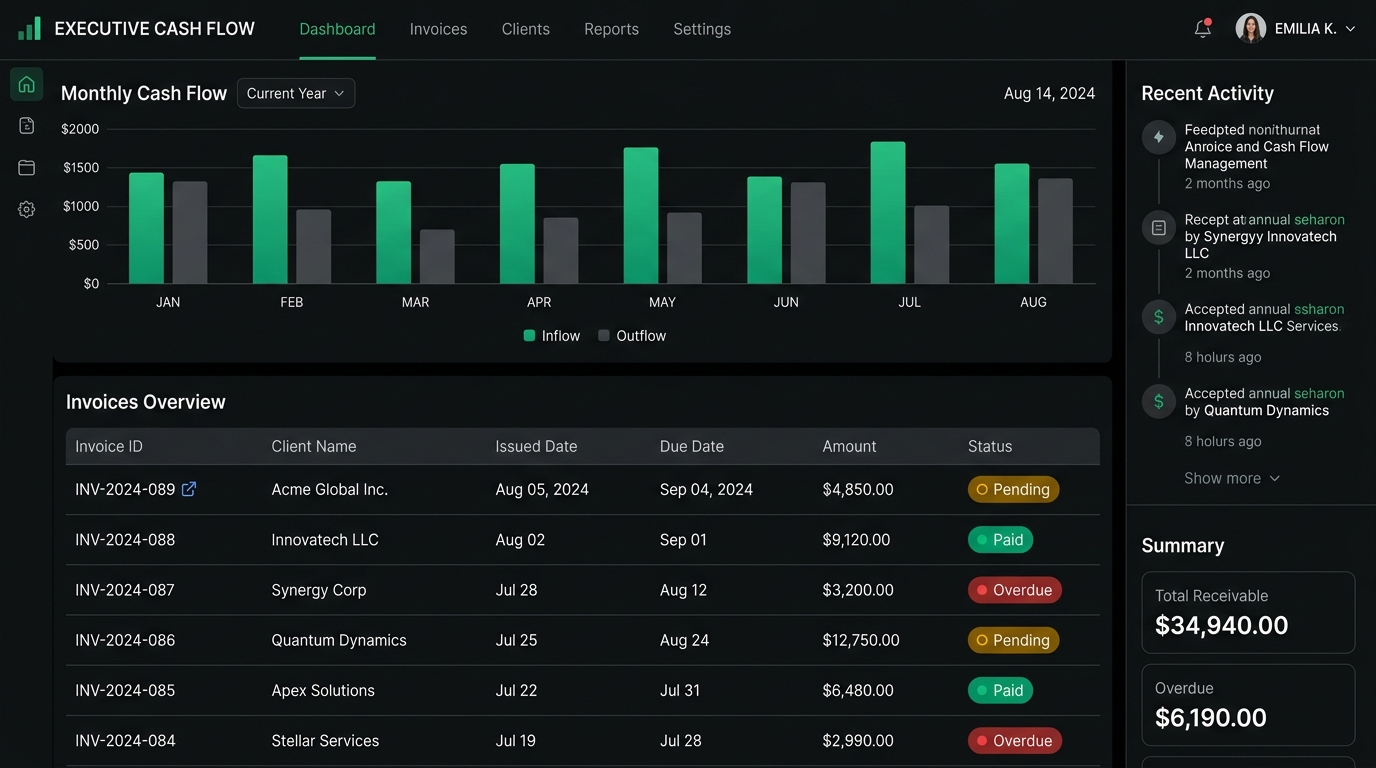
Task: Click the green bar chart logo
Action: click(29, 28)
